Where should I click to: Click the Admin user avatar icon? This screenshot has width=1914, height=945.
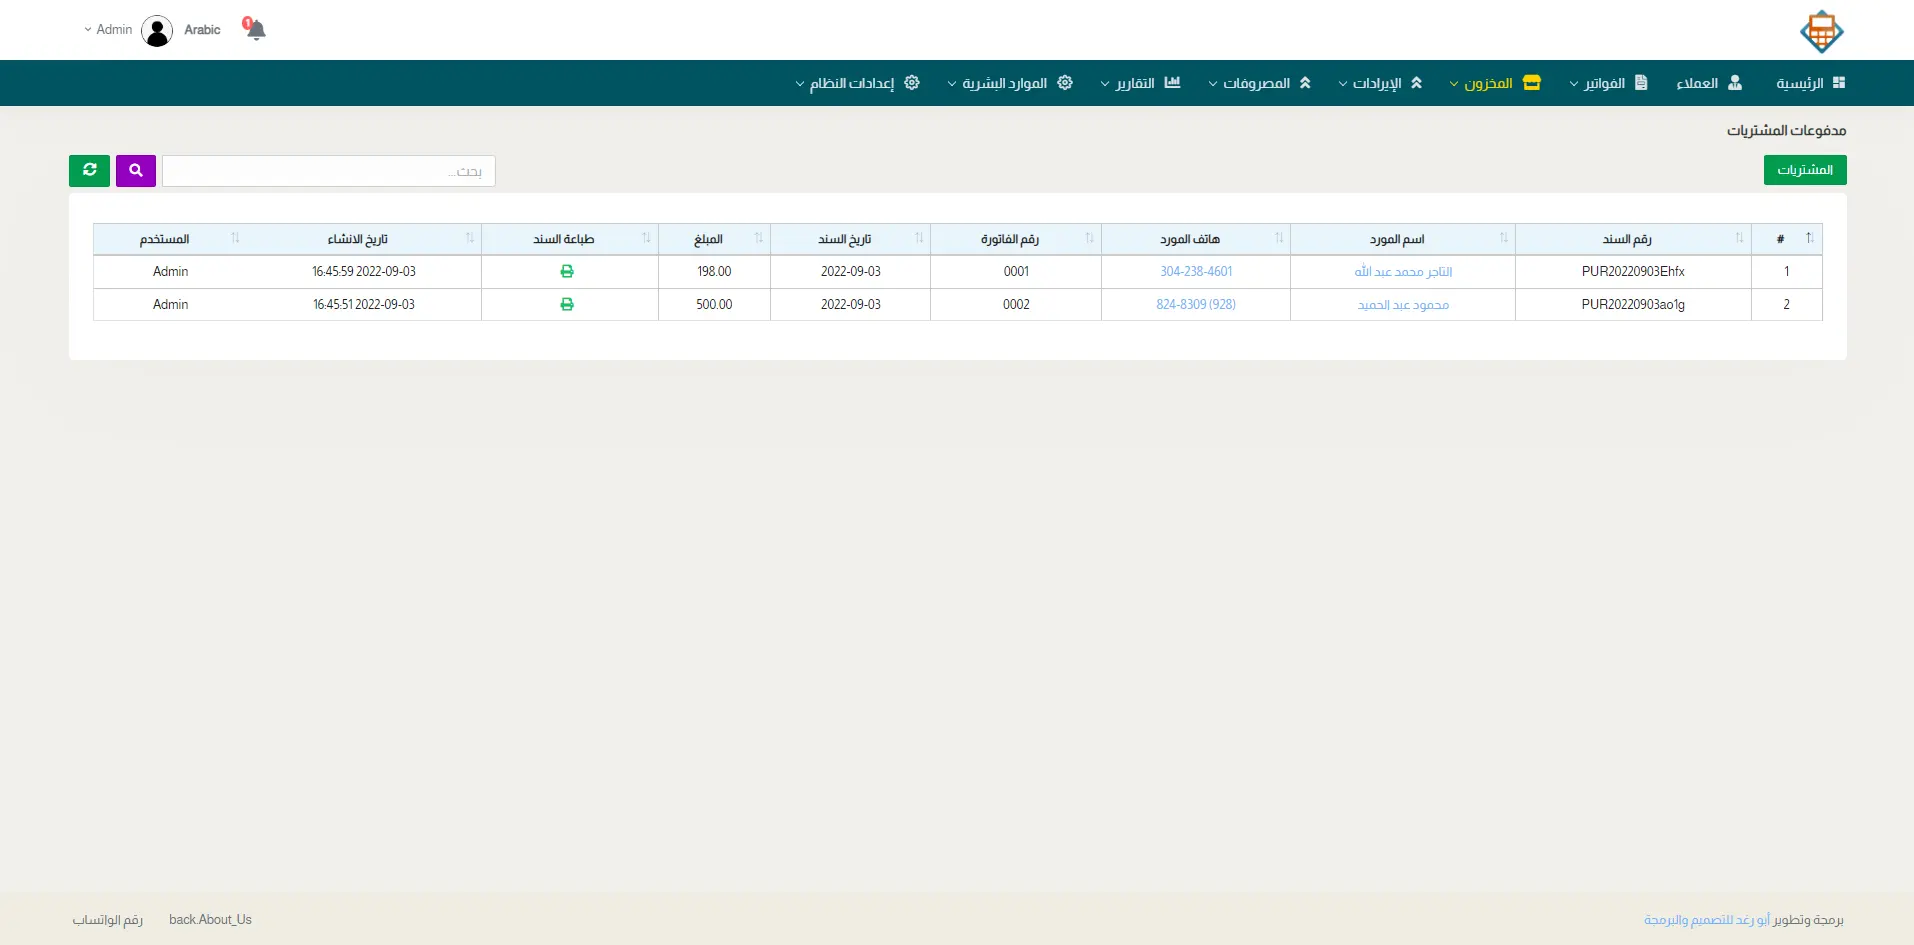pos(157,31)
